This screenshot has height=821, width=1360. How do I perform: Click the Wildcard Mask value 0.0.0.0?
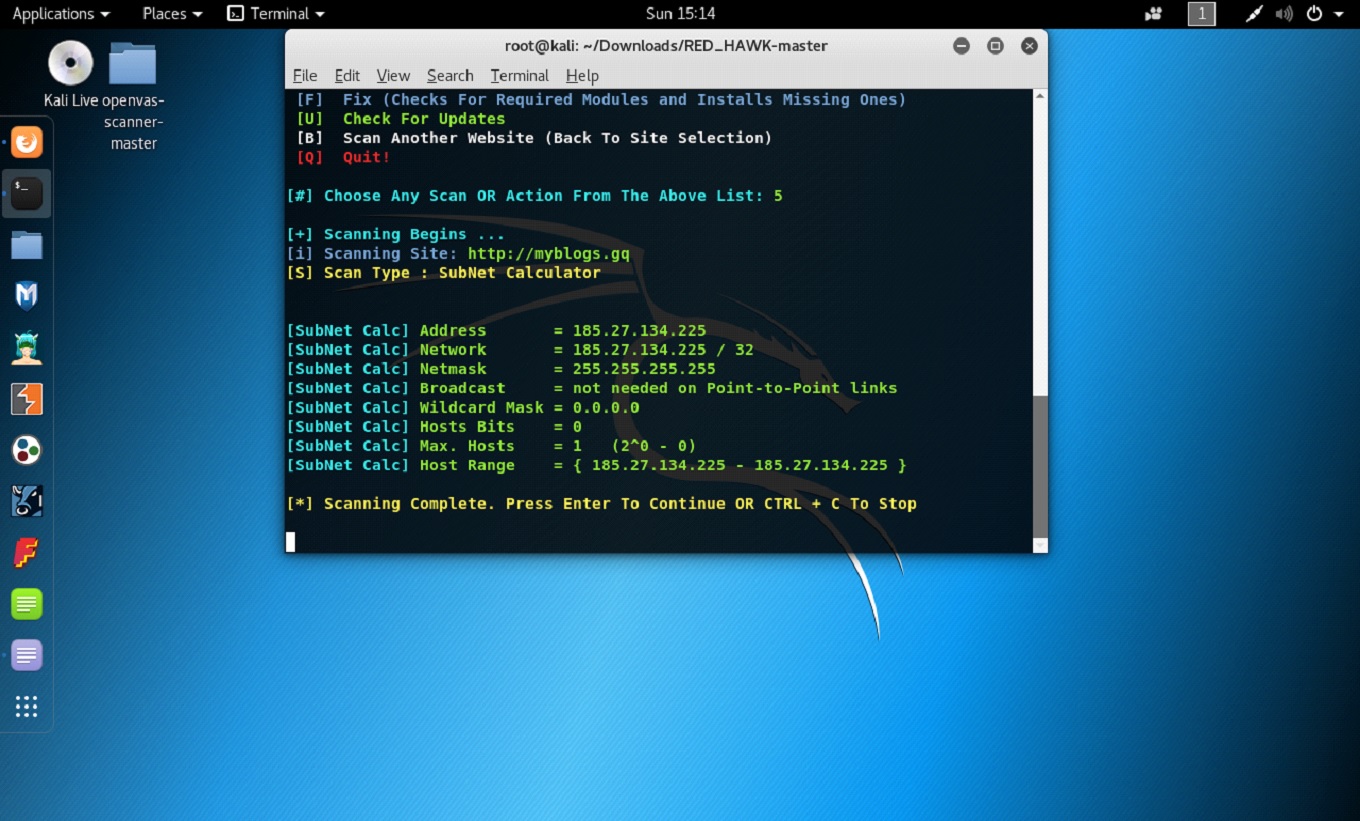606,408
